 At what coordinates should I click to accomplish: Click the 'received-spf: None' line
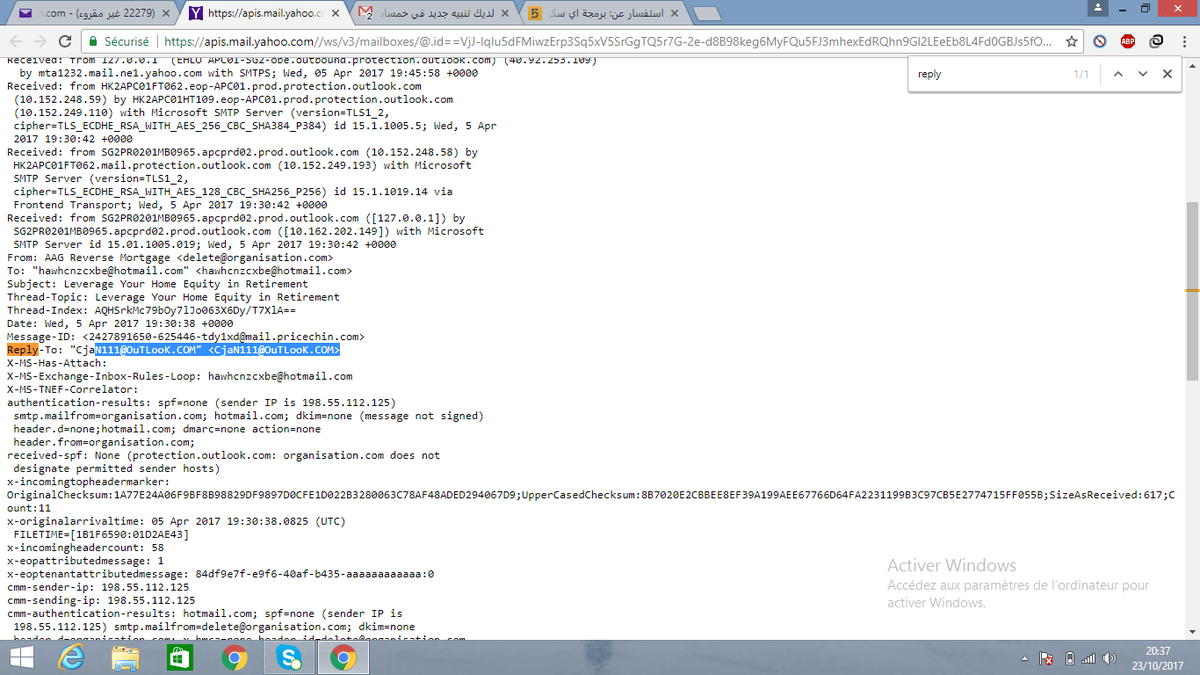click(223, 455)
